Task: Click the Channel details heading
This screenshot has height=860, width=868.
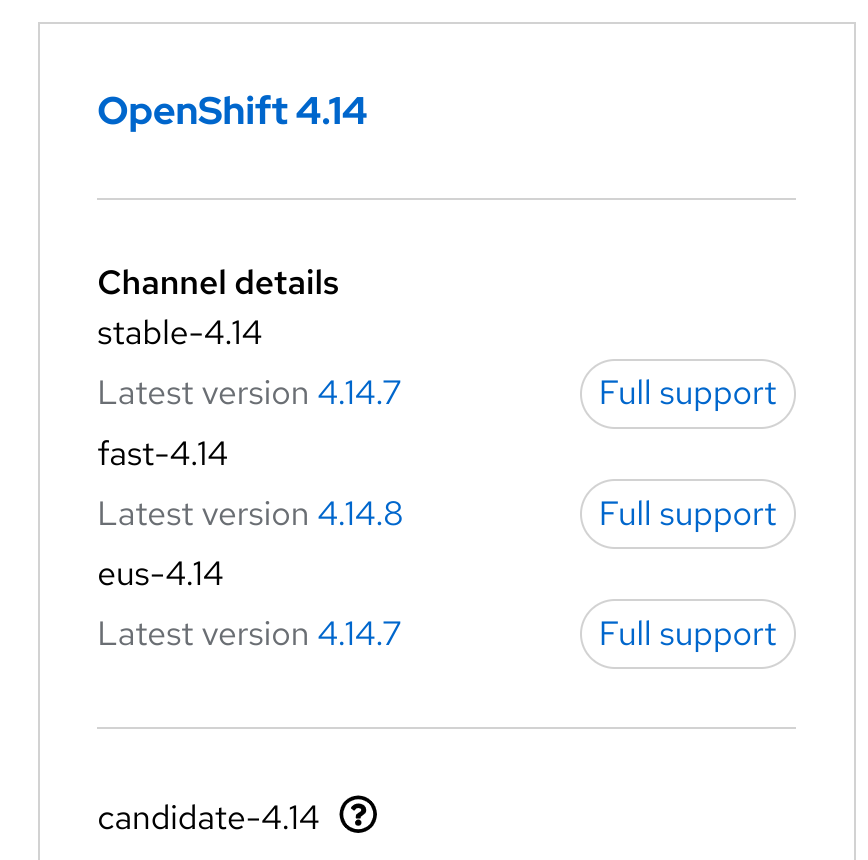Action: [x=218, y=283]
